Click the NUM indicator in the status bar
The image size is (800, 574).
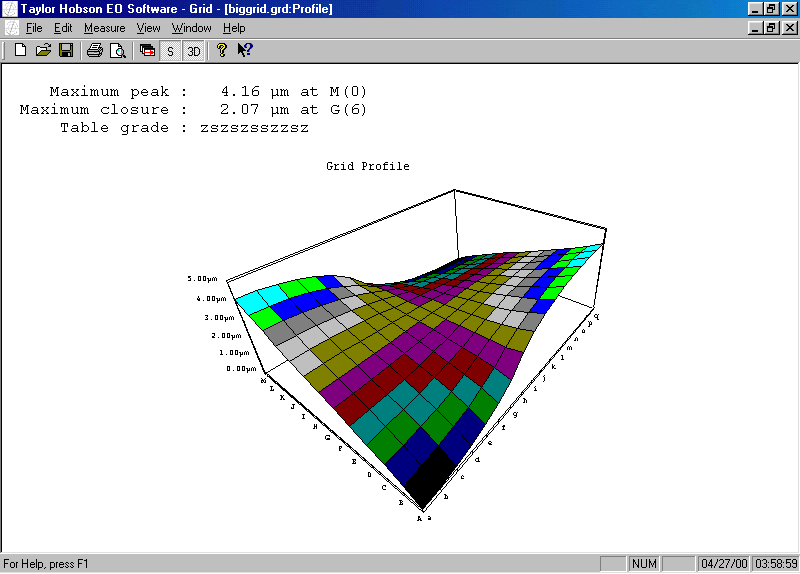pyautogui.click(x=644, y=564)
